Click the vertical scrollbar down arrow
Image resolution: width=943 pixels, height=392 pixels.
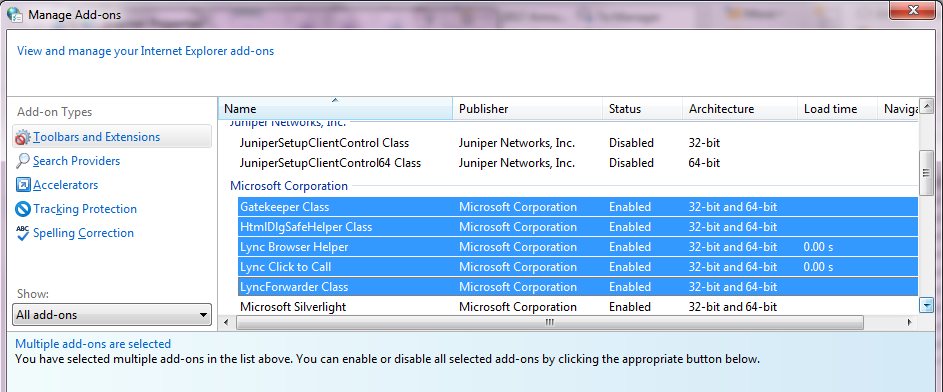926,306
